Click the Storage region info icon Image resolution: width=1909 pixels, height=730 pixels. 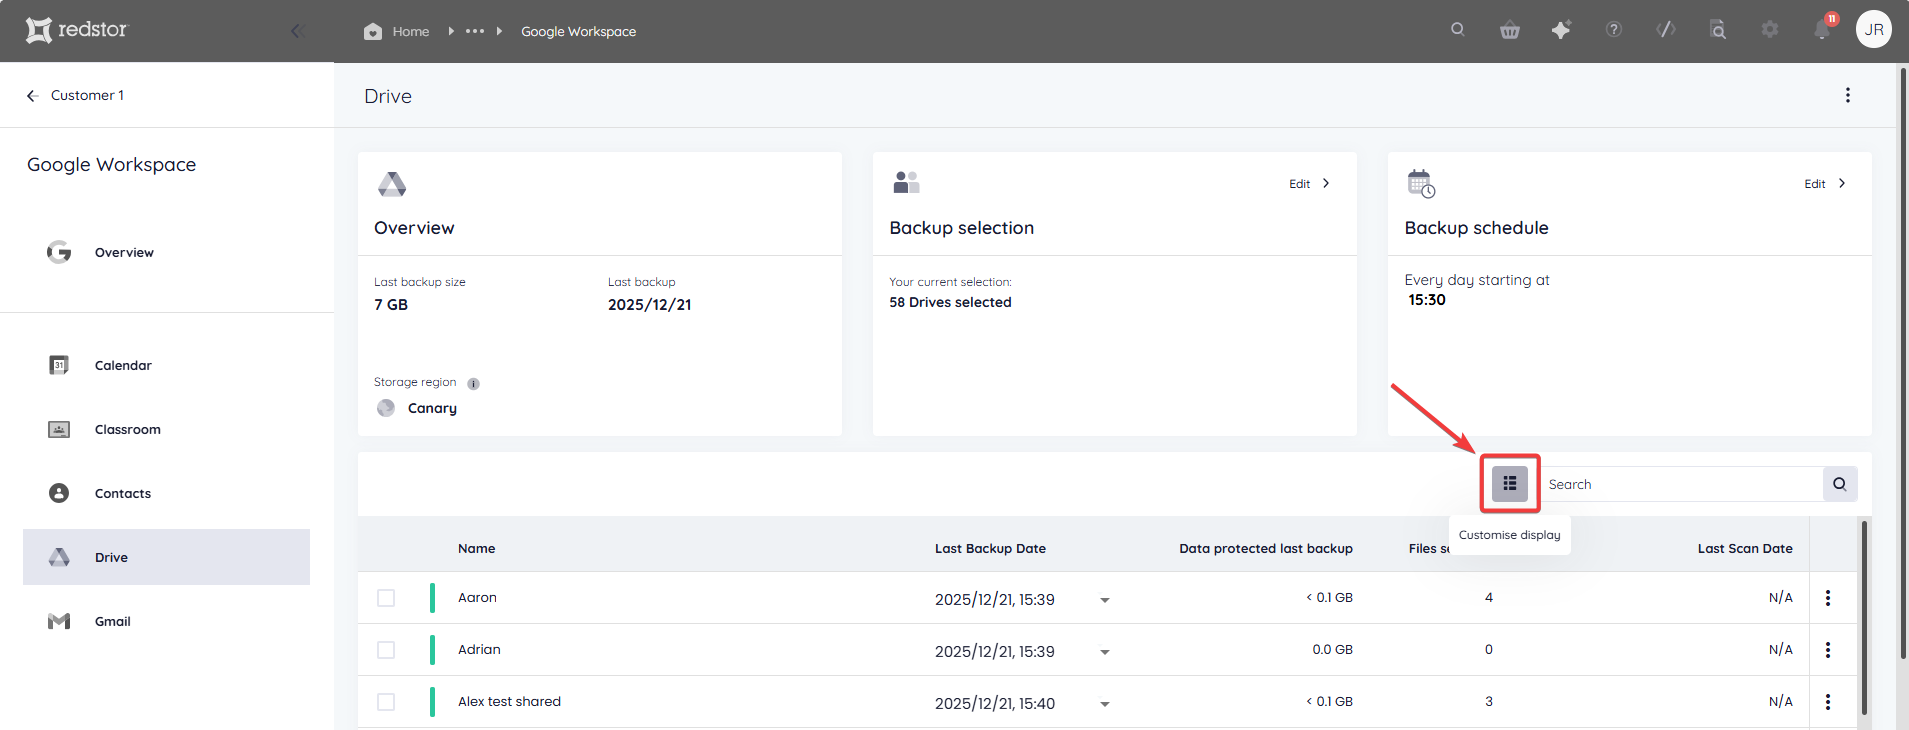coord(474,384)
